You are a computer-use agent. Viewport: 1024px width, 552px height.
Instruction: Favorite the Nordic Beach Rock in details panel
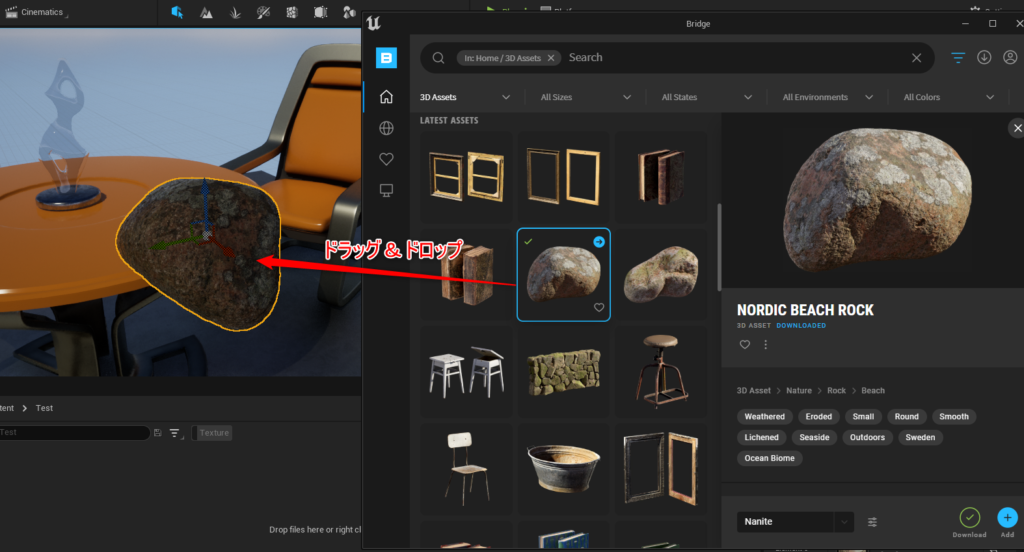(744, 344)
